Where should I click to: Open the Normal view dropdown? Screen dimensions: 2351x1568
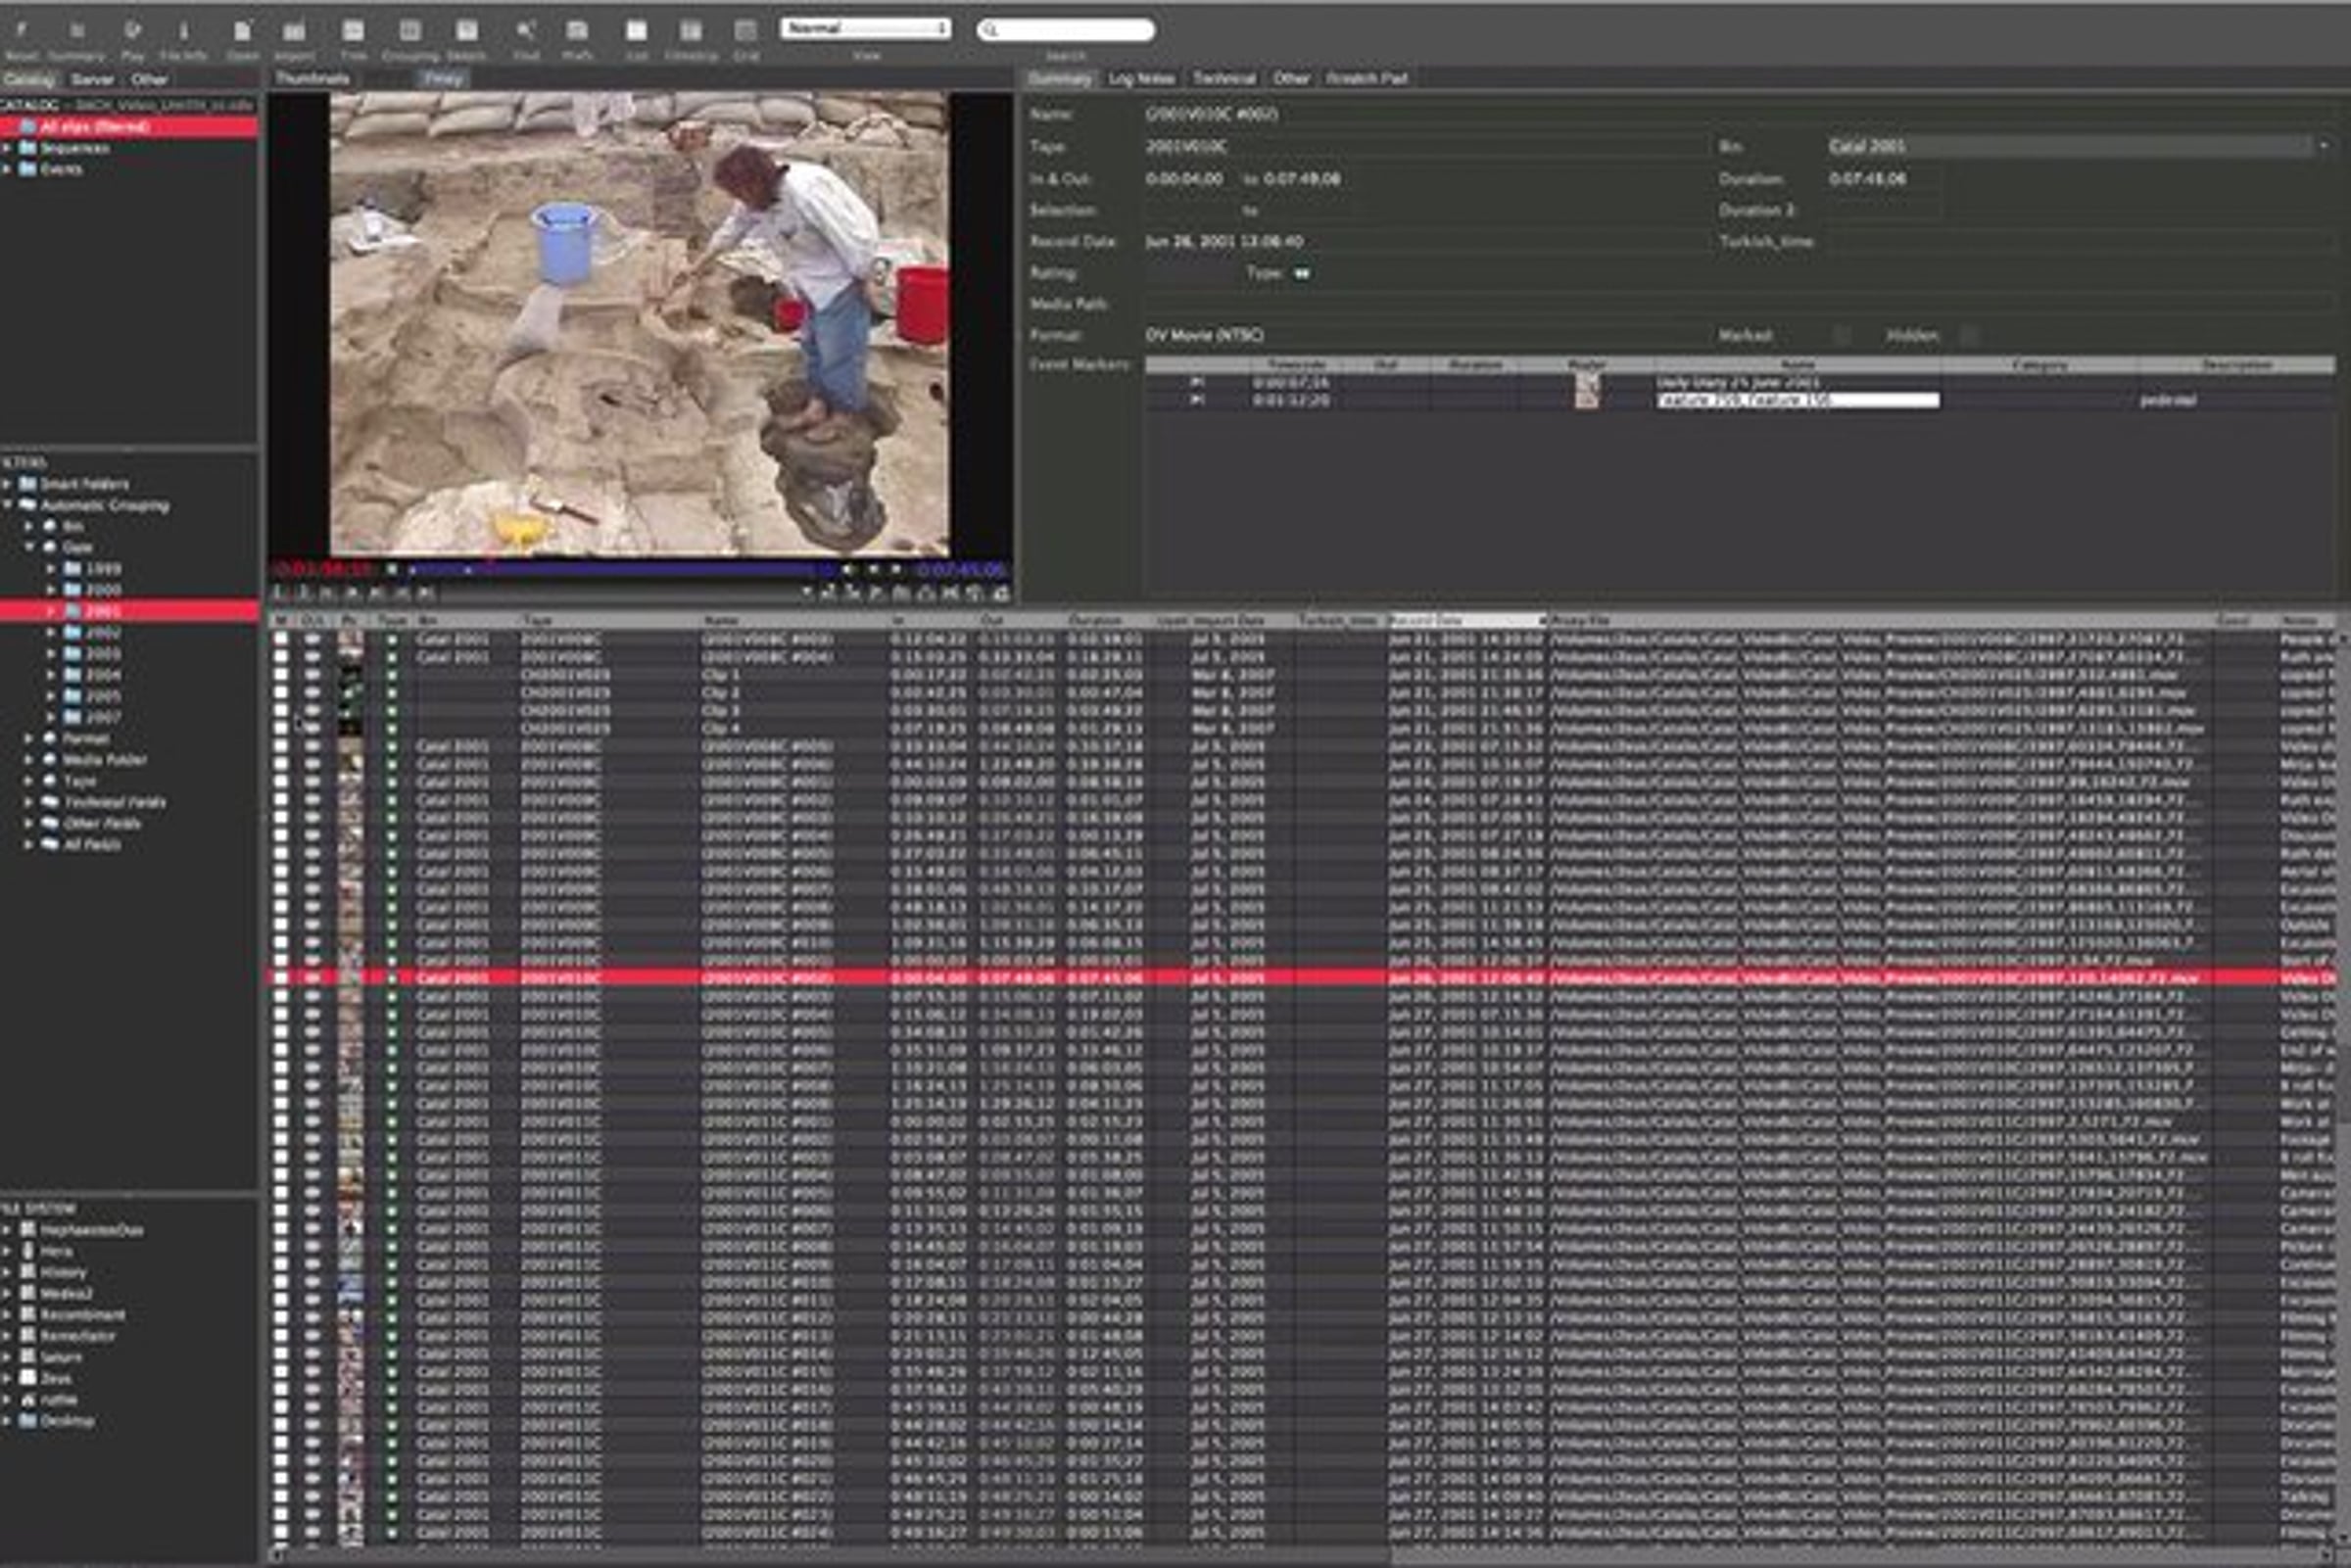[865, 29]
